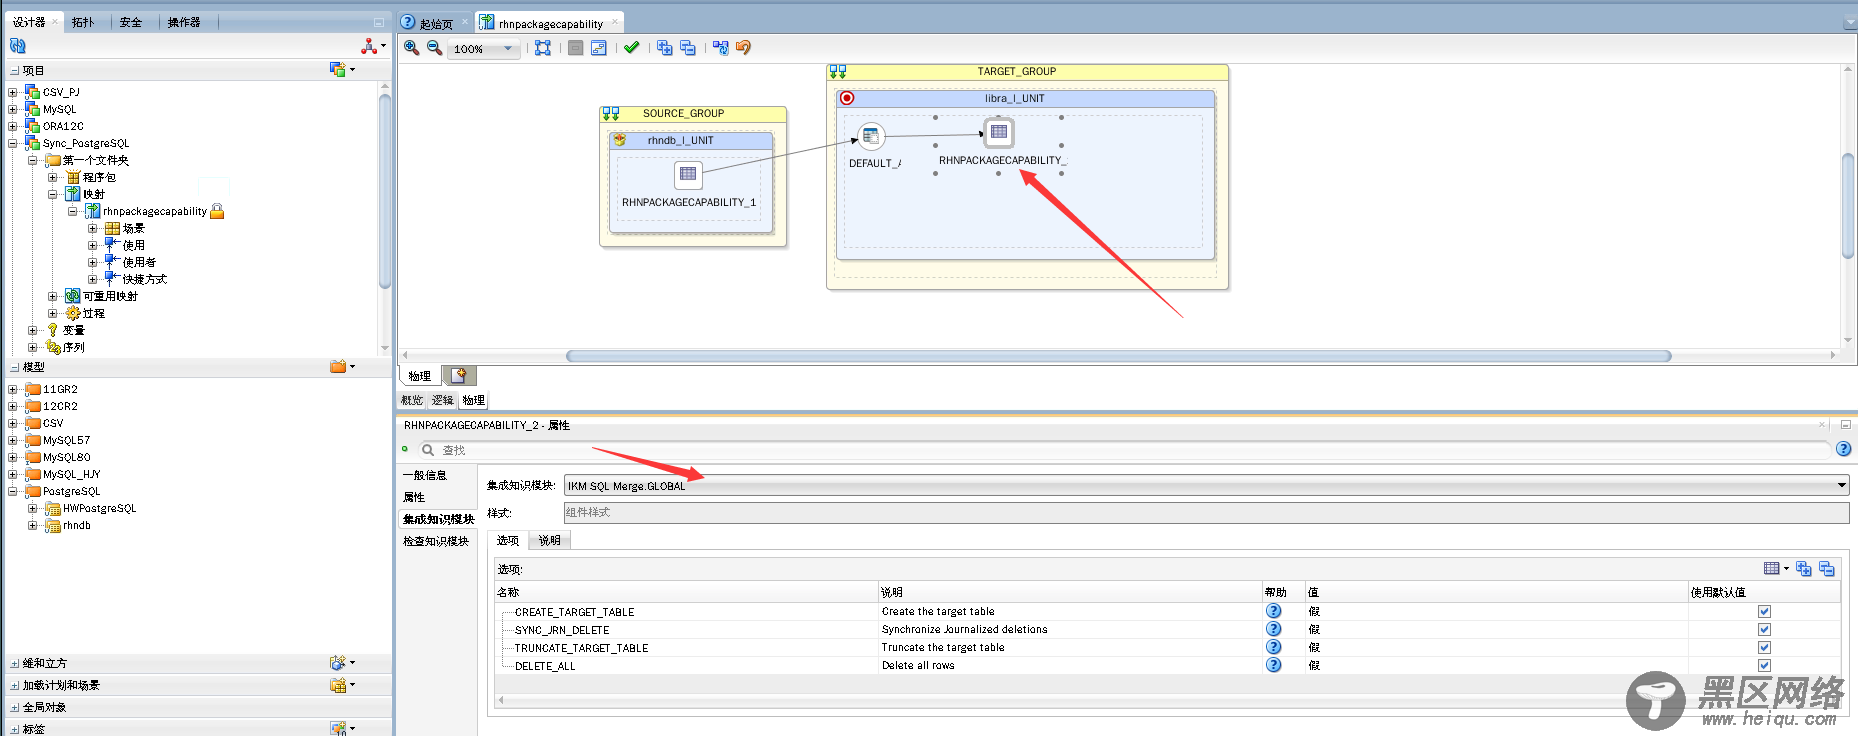Select 一般信息 in properties sidebar
1858x736 pixels.
[425, 475]
